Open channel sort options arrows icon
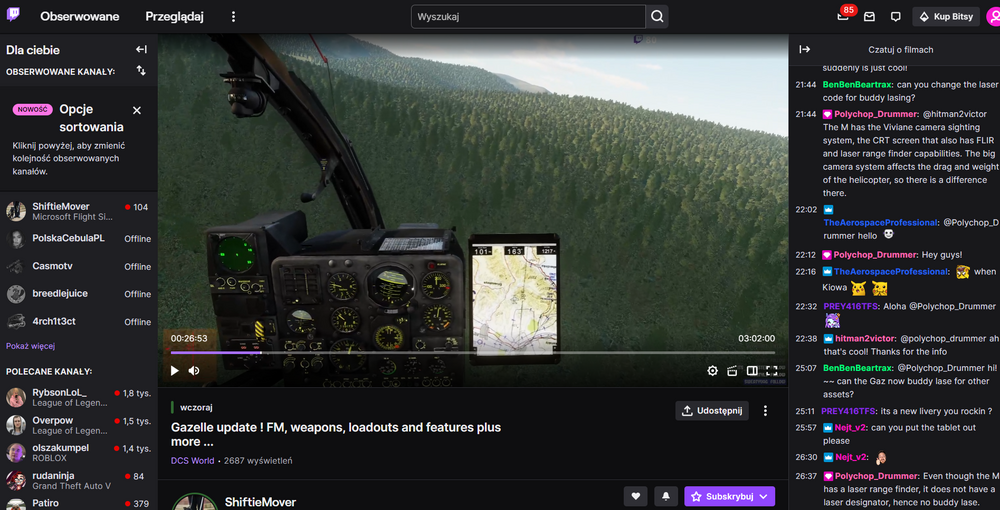This screenshot has width=1000, height=510. [142, 71]
